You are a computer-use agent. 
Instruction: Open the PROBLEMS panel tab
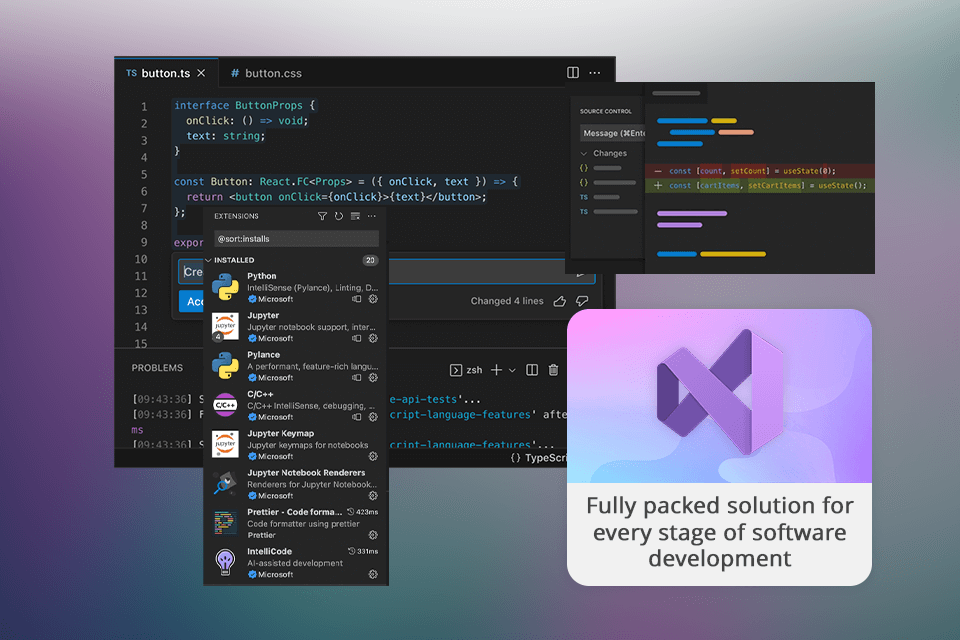pyautogui.click(x=157, y=367)
